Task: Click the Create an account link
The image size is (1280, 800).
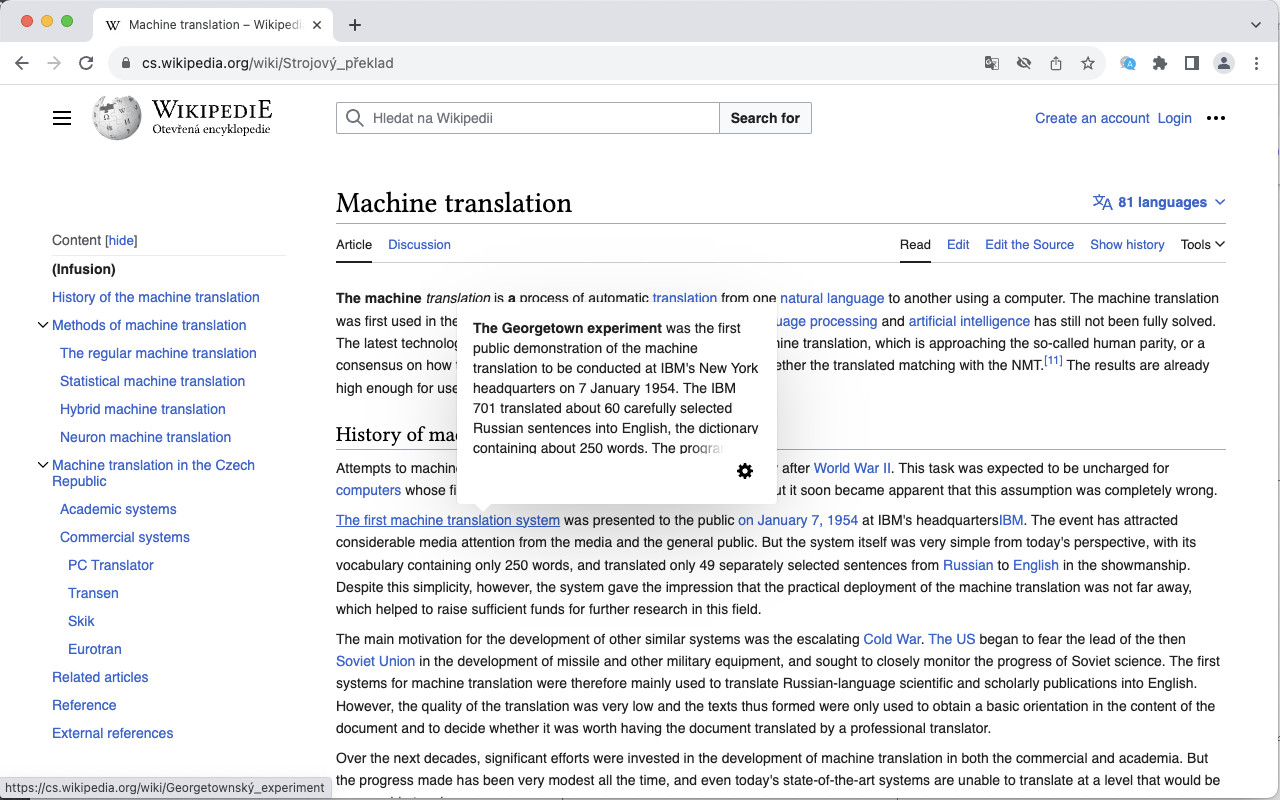Action: 1091,117
